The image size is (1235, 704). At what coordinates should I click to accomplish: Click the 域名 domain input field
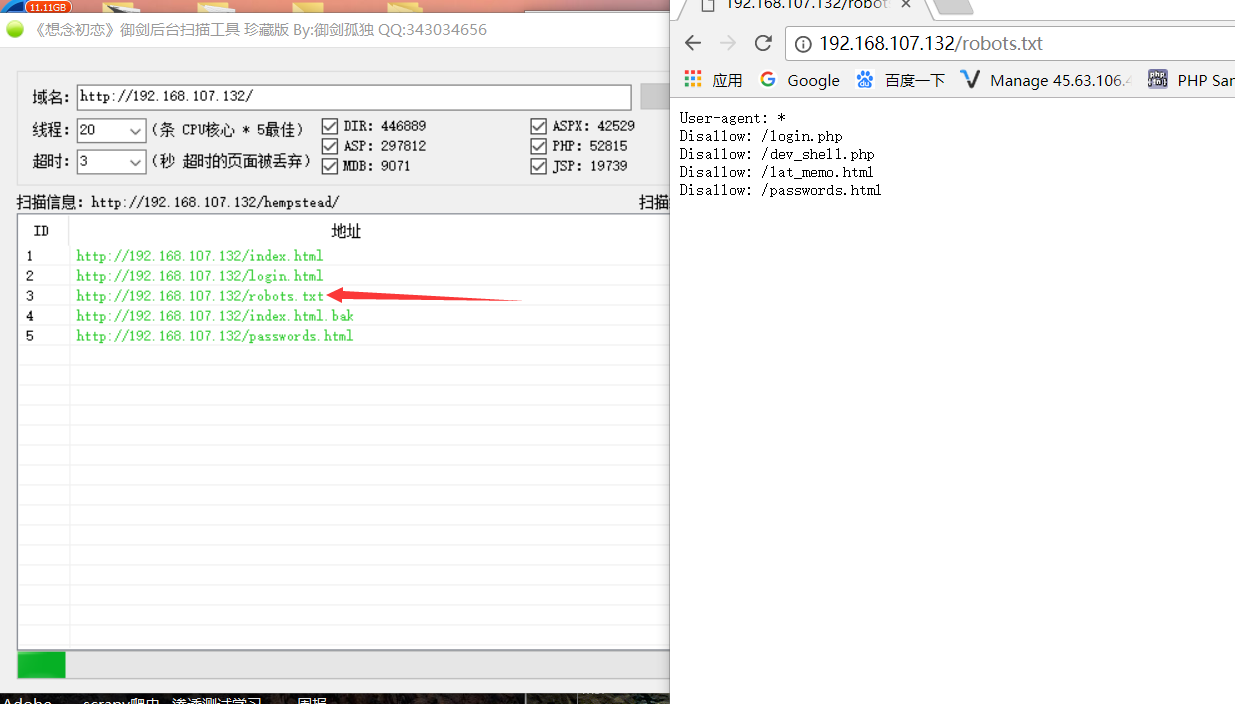pyautogui.click(x=354, y=97)
